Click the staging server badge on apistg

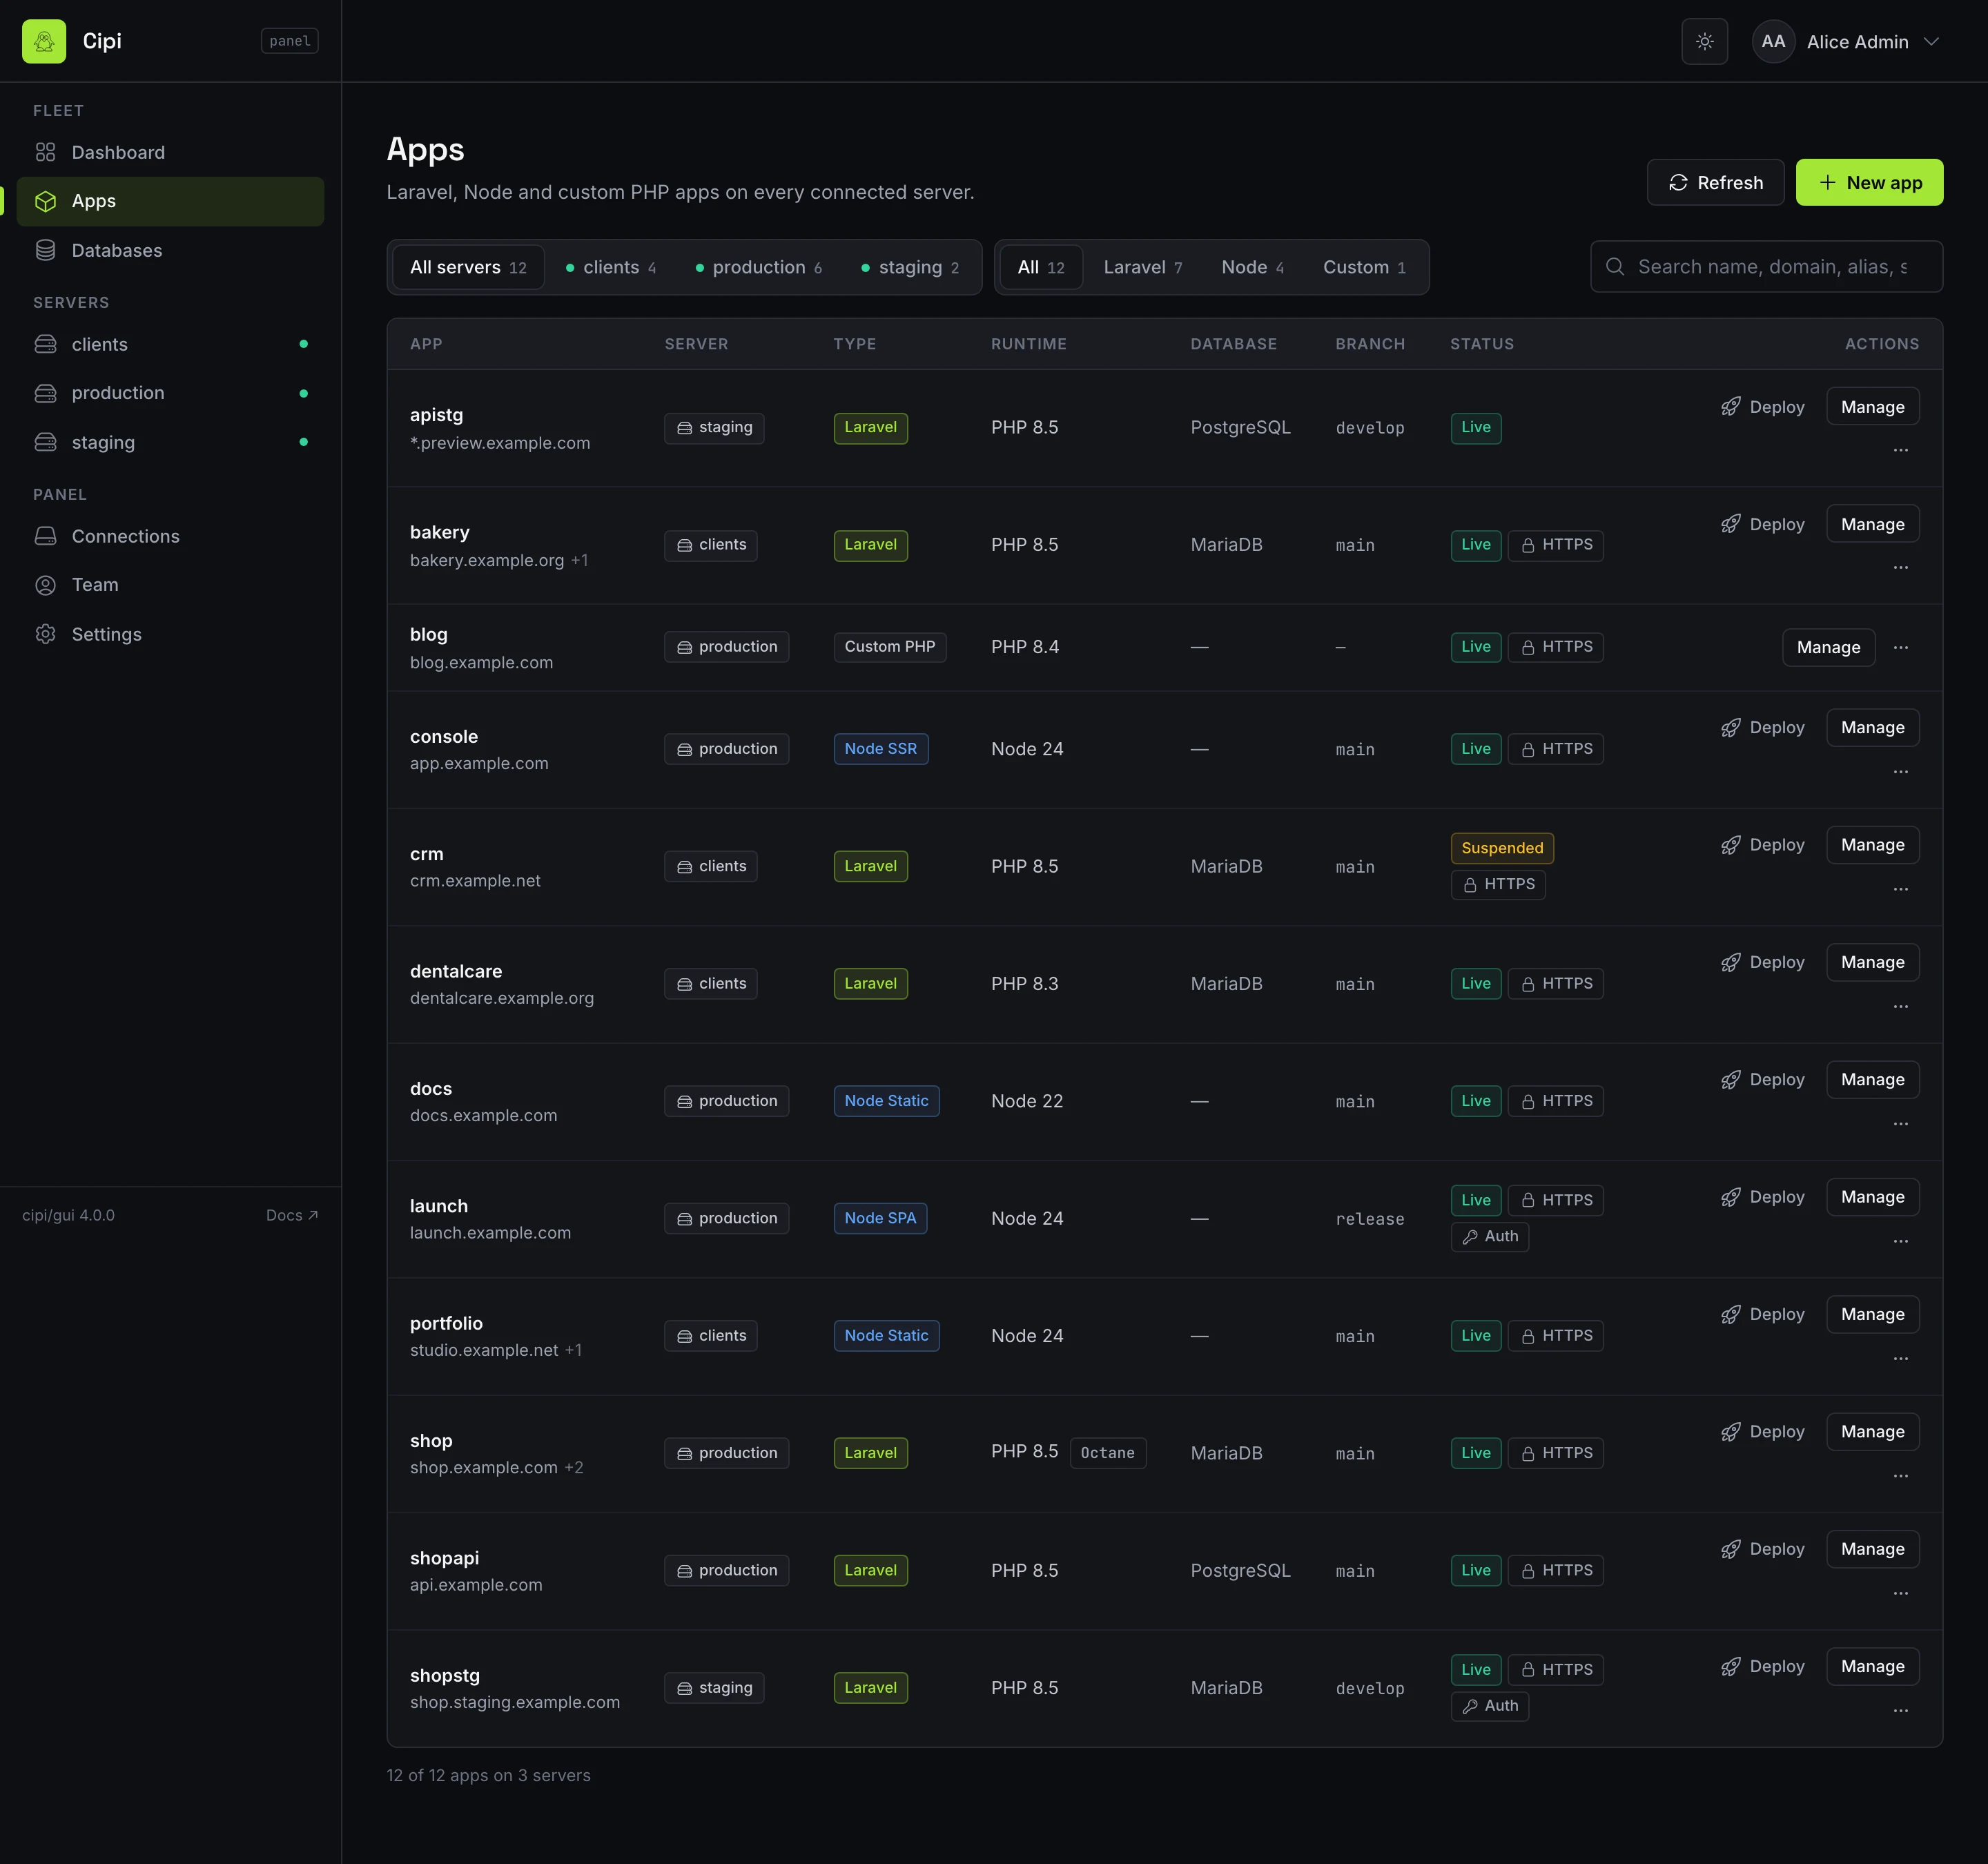click(x=714, y=428)
